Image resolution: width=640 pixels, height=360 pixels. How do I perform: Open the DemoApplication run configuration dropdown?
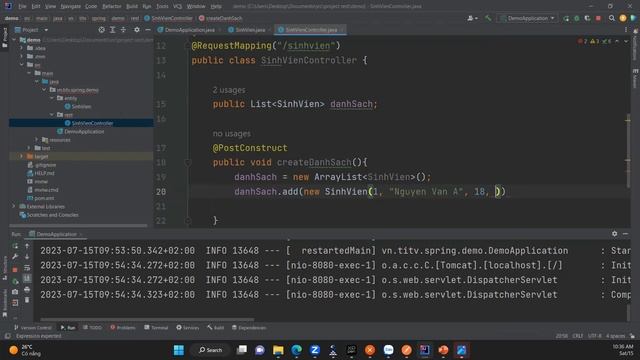[x=527, y=18]
